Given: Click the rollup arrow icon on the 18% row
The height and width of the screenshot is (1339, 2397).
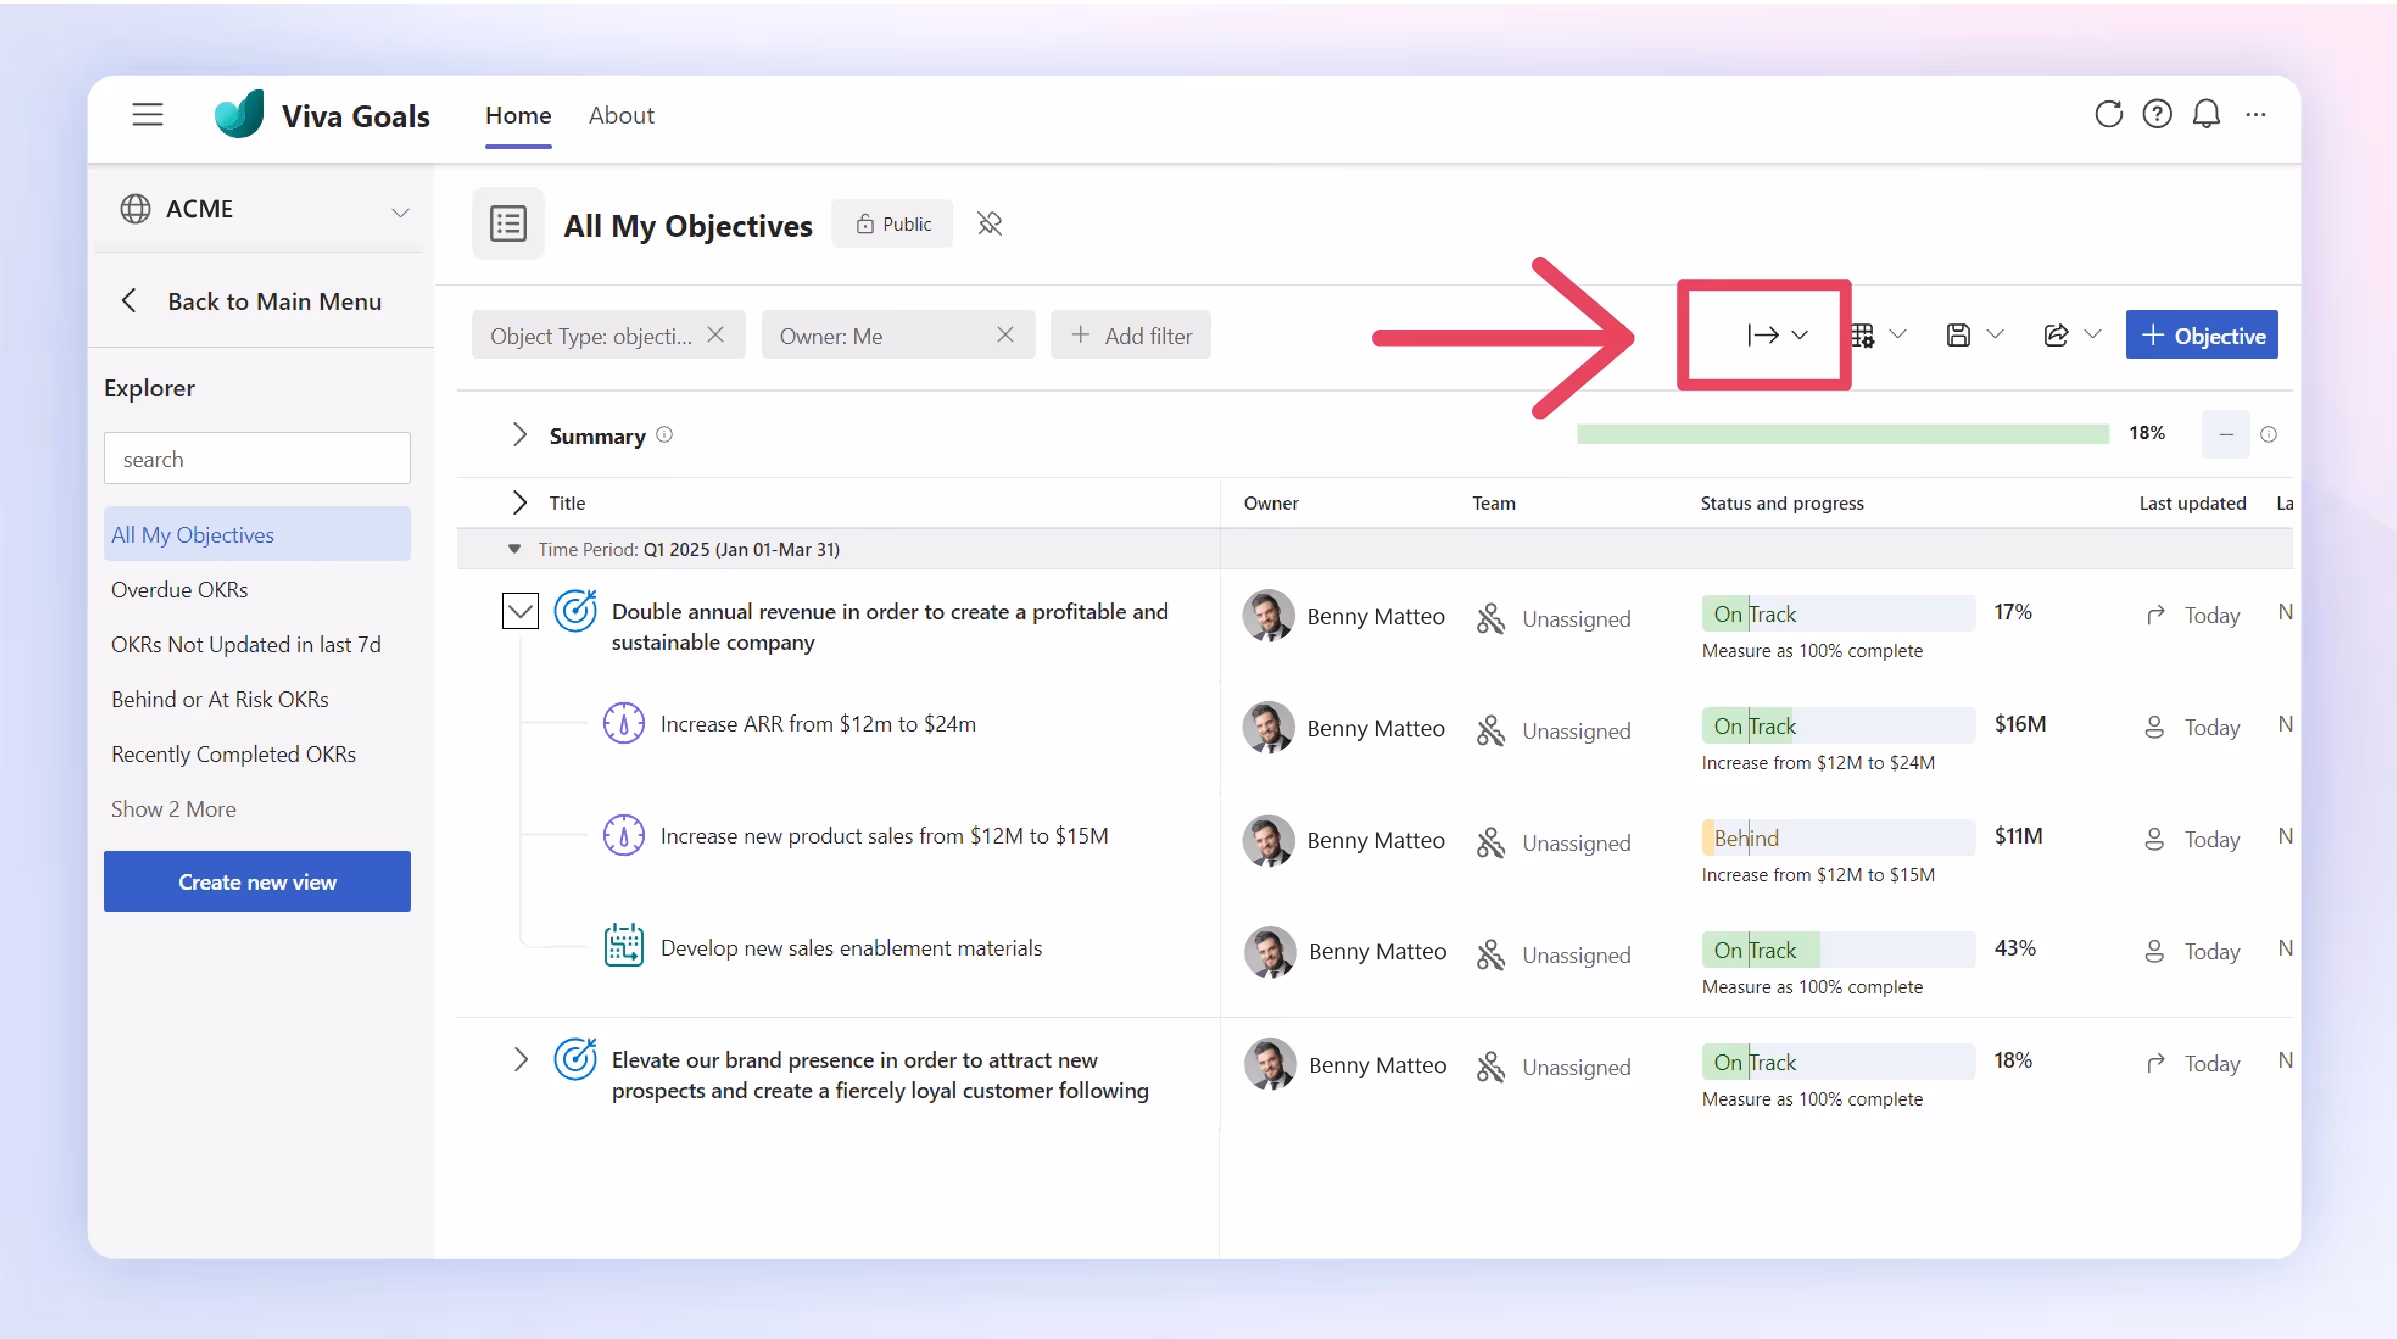Looking at the screenshot, I should tap(2155, 1063).
